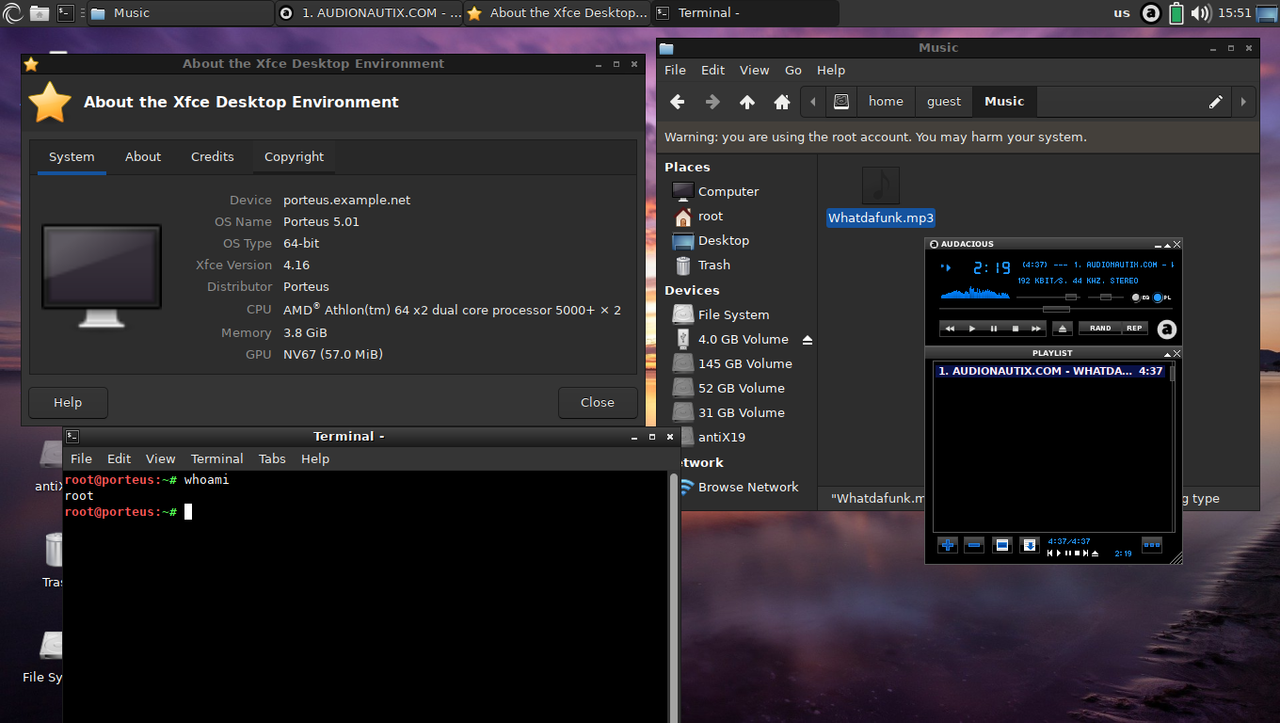Toggle the Audacious shuffle RAND button
The height and width of the screenshot is (723, 1280).
(x=1100, y=328)
